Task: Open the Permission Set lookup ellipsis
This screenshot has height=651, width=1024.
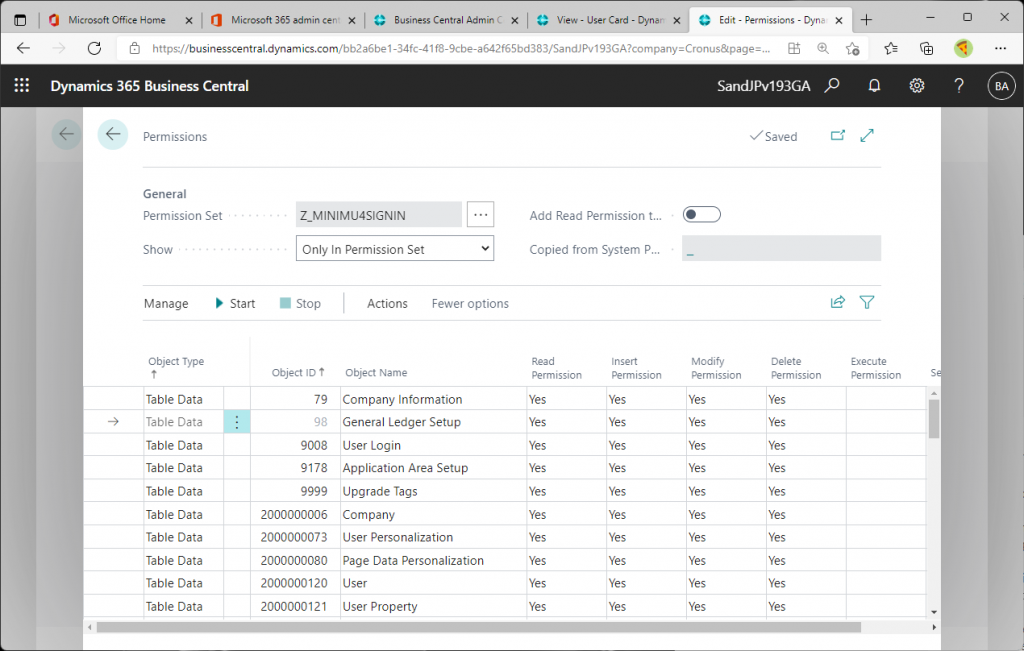Action: click(480, 214)
